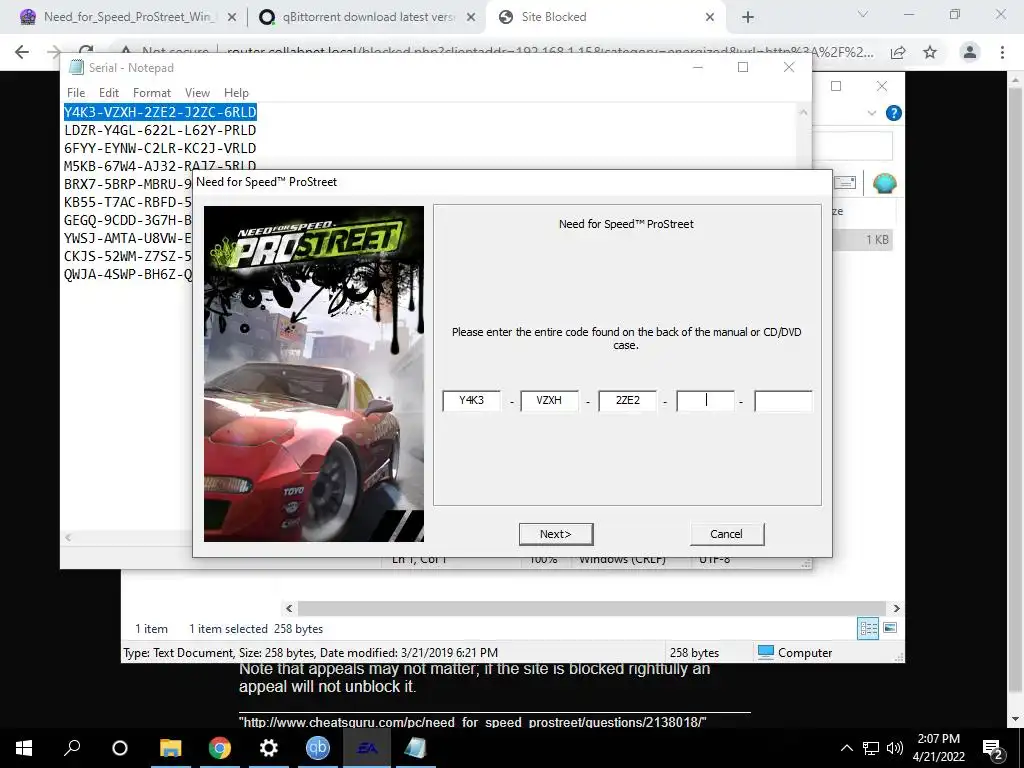Open Notepad Edit menu
The width and height of the screenshot is (1024, 768).
pyautogui.click(x=108, y=93)
